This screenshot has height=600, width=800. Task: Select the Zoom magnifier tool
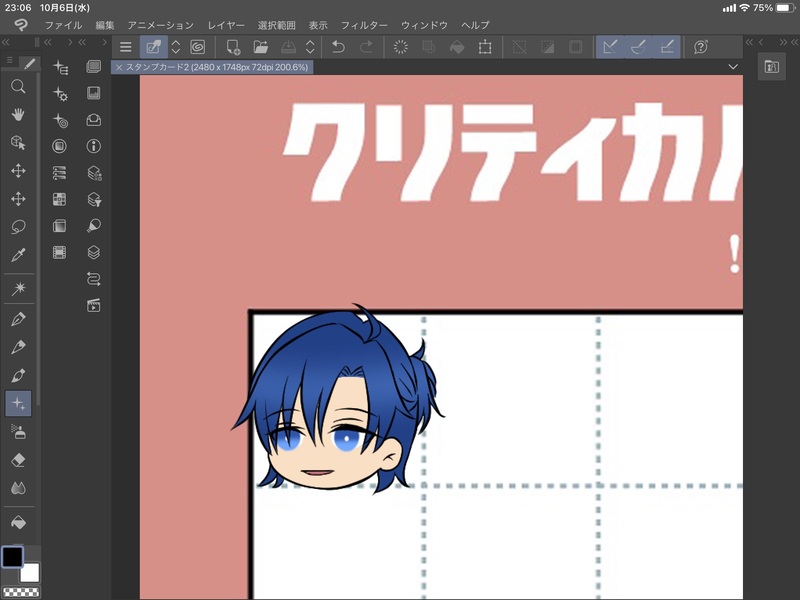pos(18,87)
